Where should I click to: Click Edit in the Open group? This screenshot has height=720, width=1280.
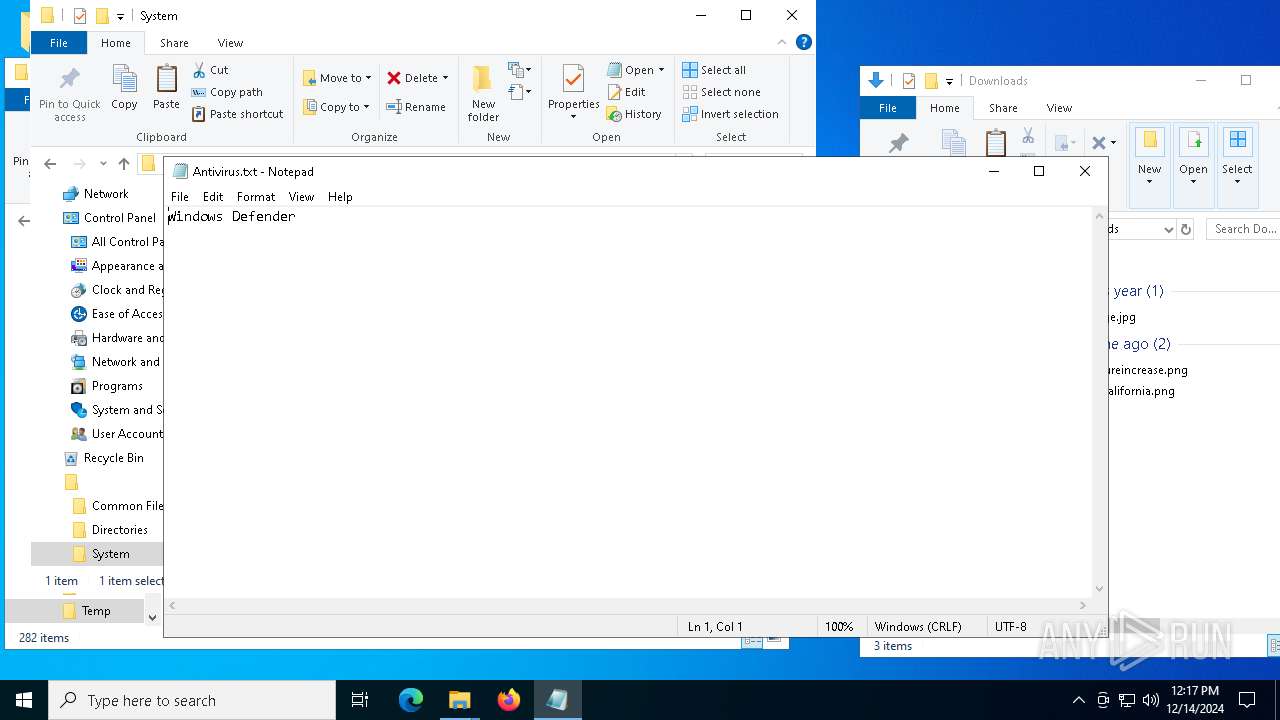[627, 92]
